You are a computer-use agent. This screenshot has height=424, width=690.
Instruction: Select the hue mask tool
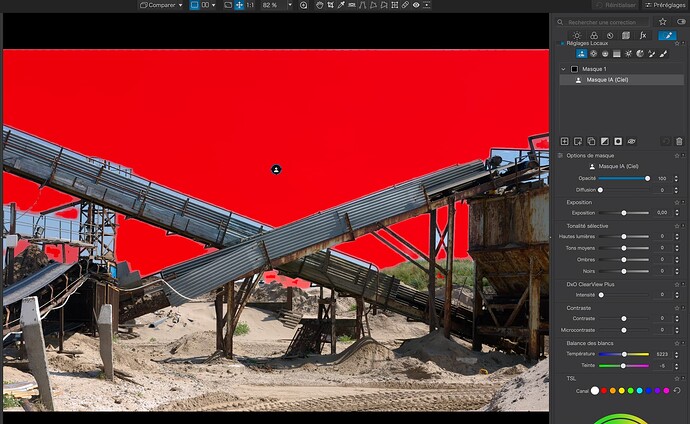coord(640,54)
